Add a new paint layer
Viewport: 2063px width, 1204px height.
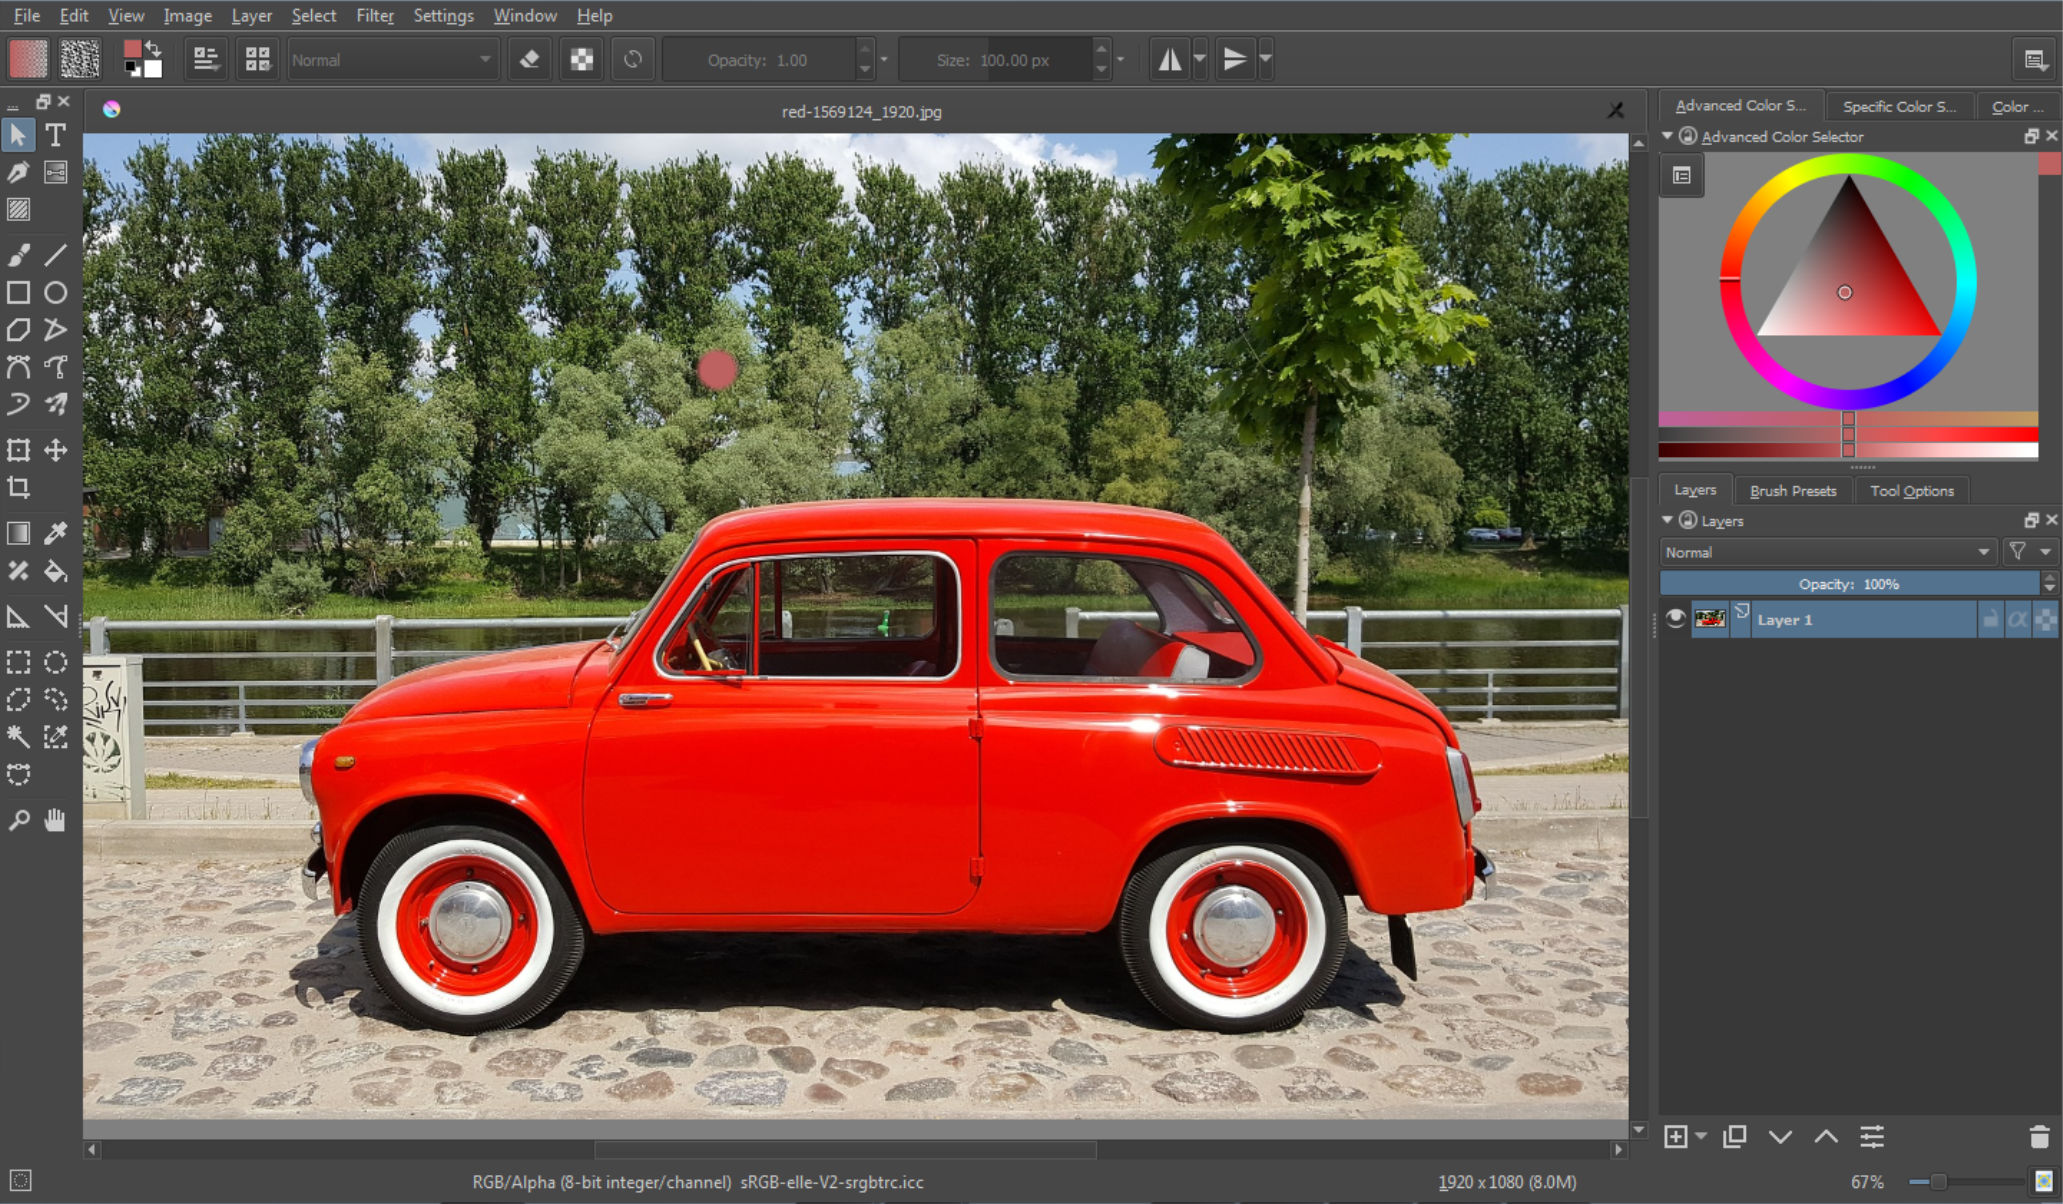pos(1676,1137)
